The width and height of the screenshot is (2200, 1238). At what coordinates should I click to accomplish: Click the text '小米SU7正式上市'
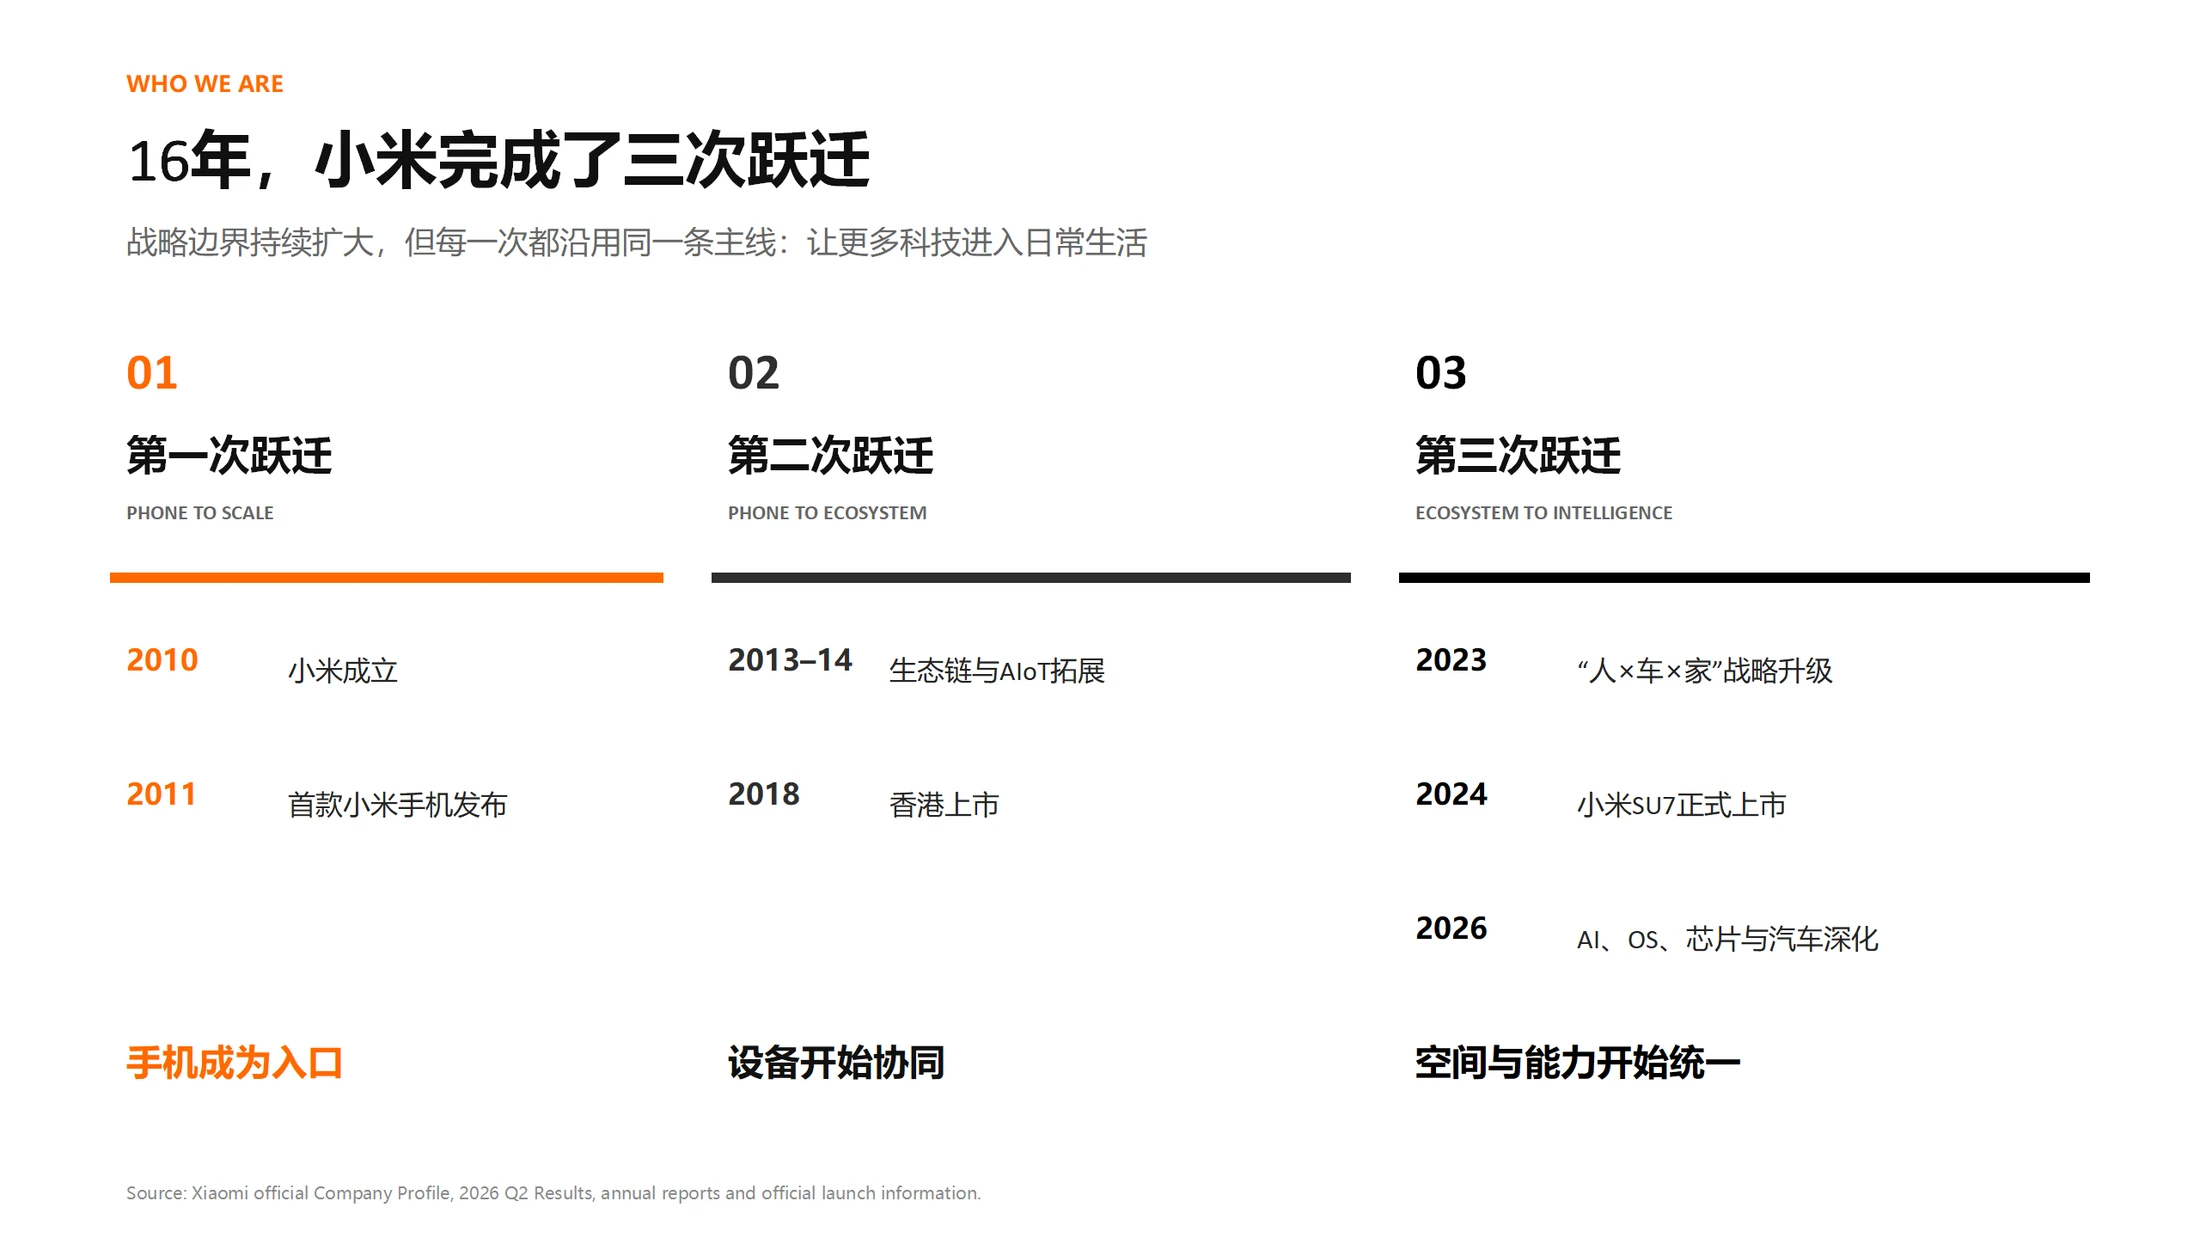[x=1681, y=805]
